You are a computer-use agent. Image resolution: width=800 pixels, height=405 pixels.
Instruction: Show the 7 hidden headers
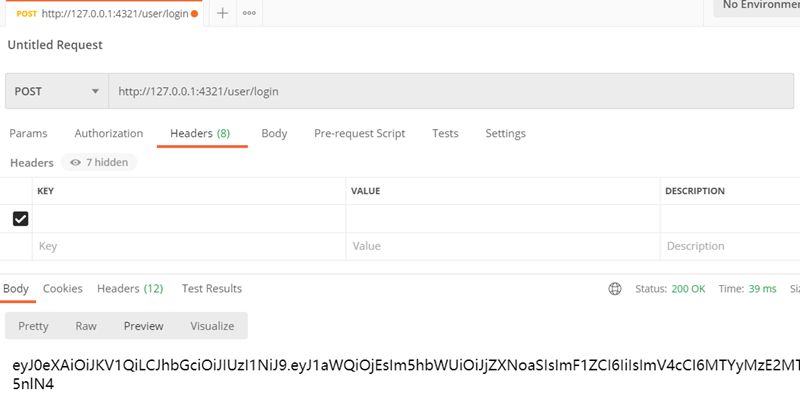pyautogui.click(x=99, y=162)
